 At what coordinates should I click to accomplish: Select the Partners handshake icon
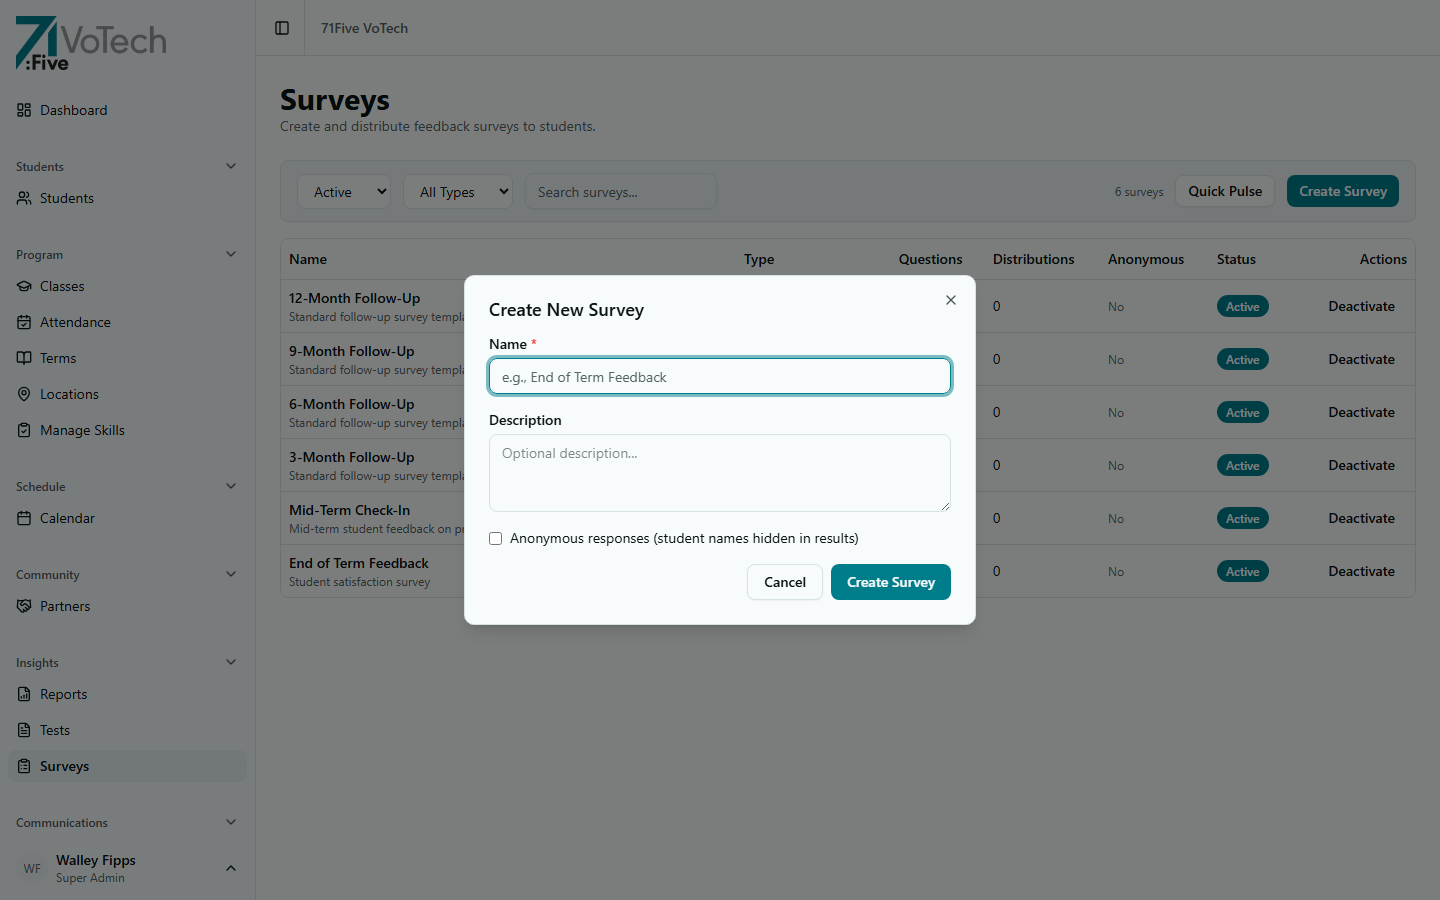pos(23,606)
